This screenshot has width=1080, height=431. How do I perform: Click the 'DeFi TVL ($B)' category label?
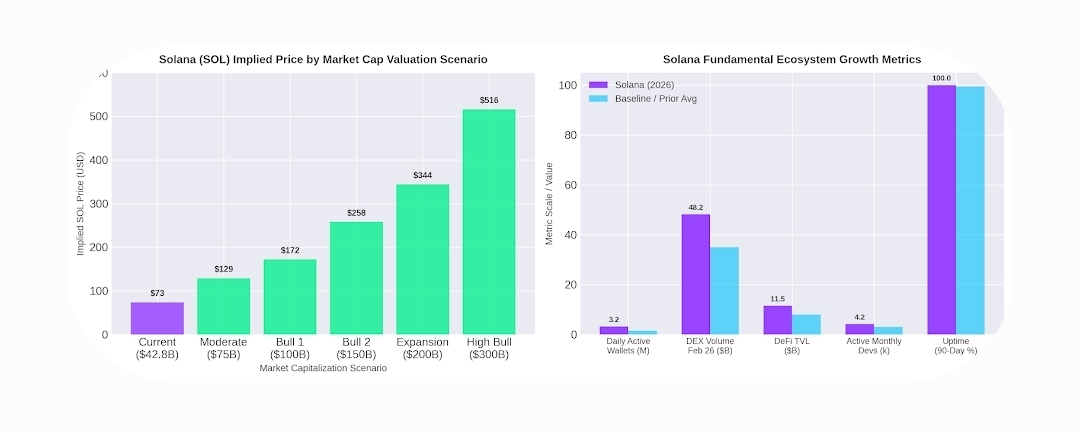[x=792, y=346]
